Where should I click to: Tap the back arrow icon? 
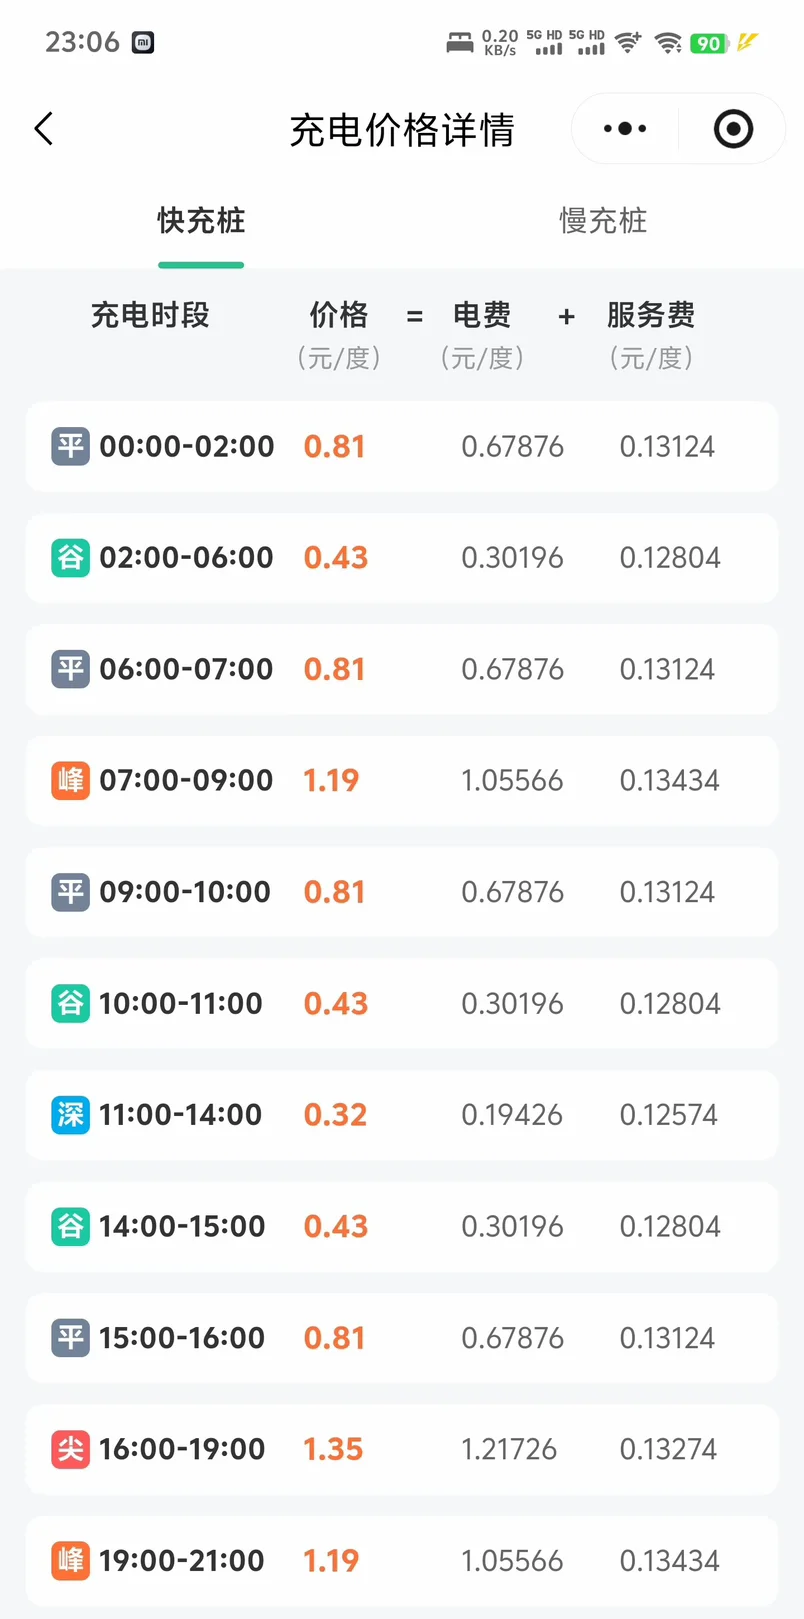[44, 129]
